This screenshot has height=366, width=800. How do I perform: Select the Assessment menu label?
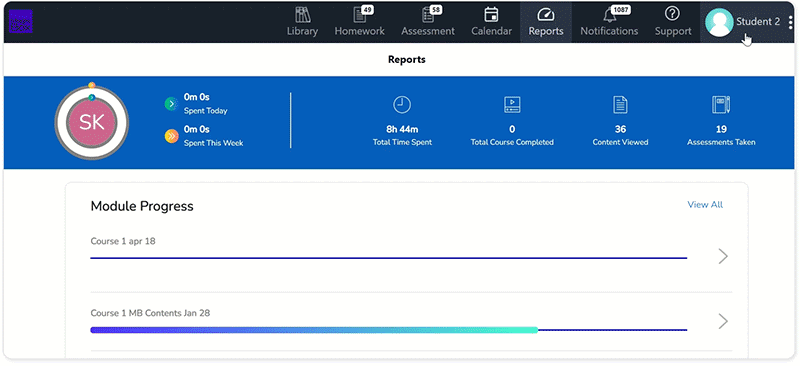click(x=428, y=31)
